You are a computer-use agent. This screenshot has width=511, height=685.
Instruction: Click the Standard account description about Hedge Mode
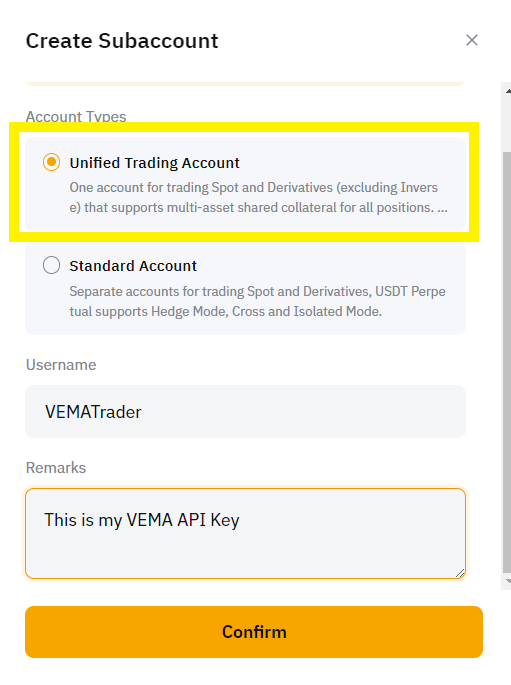click(258, 301)
